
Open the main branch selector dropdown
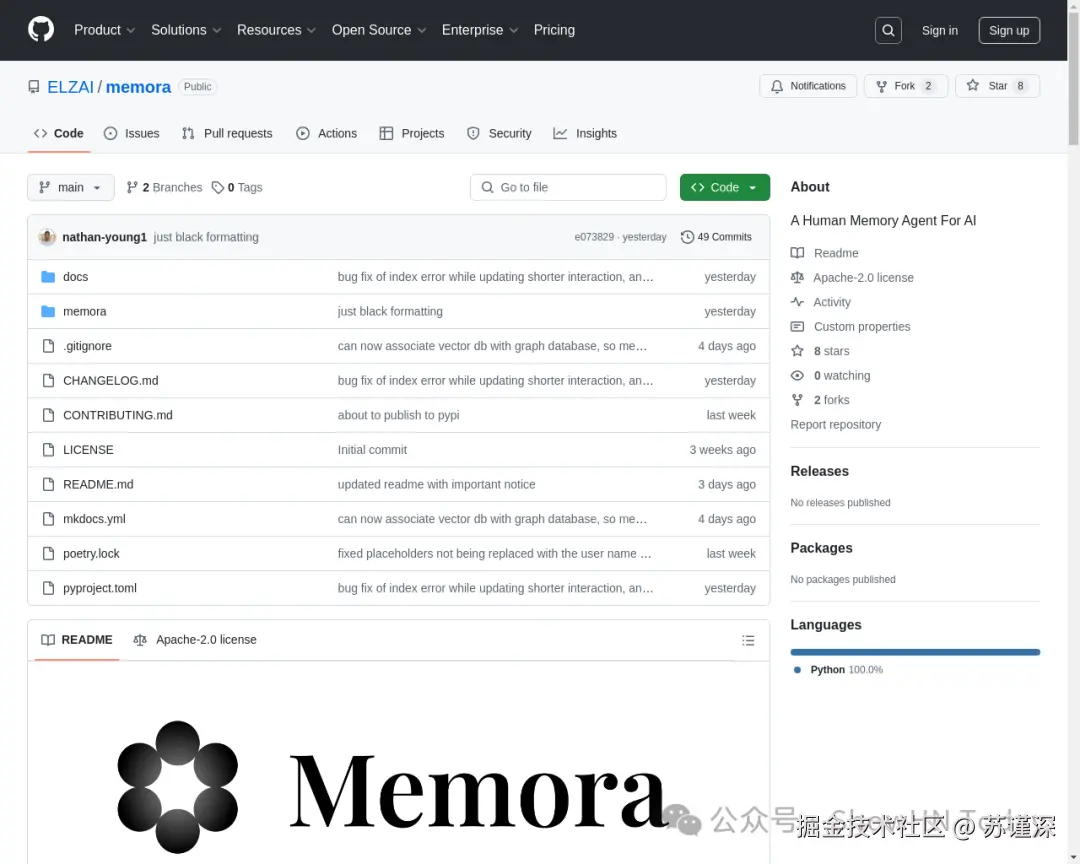pyautogui.click(x=70, y=187)
